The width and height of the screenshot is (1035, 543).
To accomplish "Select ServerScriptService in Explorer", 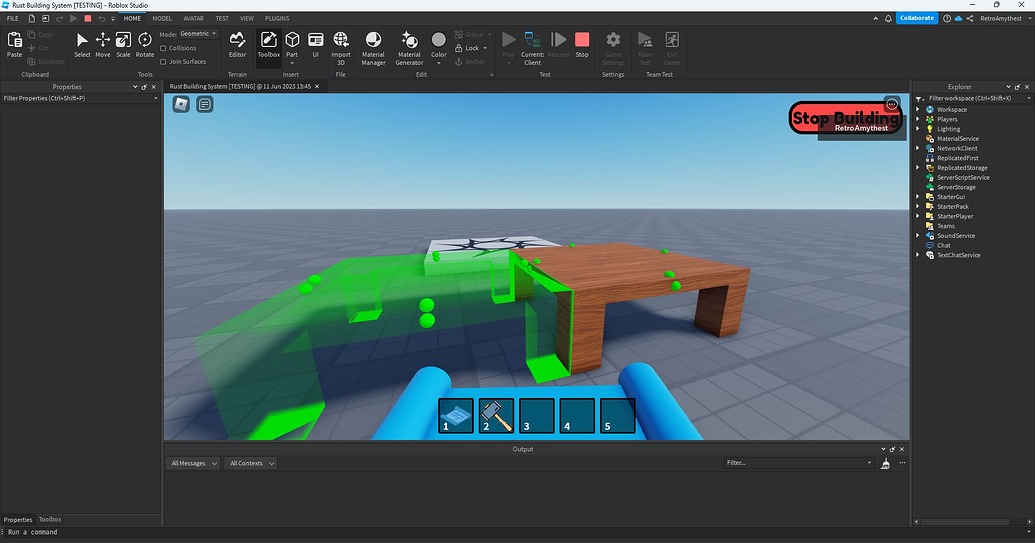I will click(963, 177).
